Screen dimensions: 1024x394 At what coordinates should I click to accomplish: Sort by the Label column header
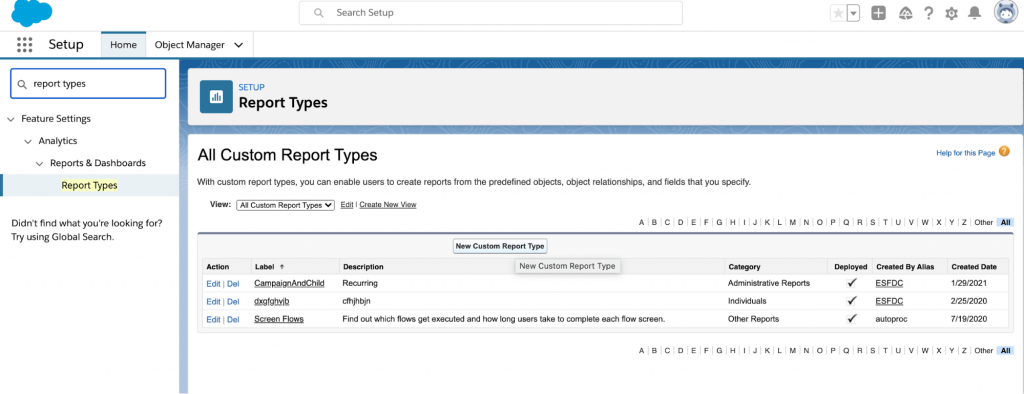point(264,267)
